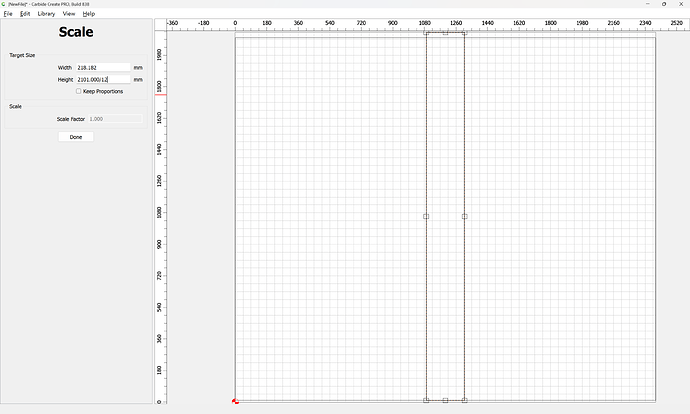Click the Scale Factor field
This screenshot has height=414, width=690.
tap(115, 119)
